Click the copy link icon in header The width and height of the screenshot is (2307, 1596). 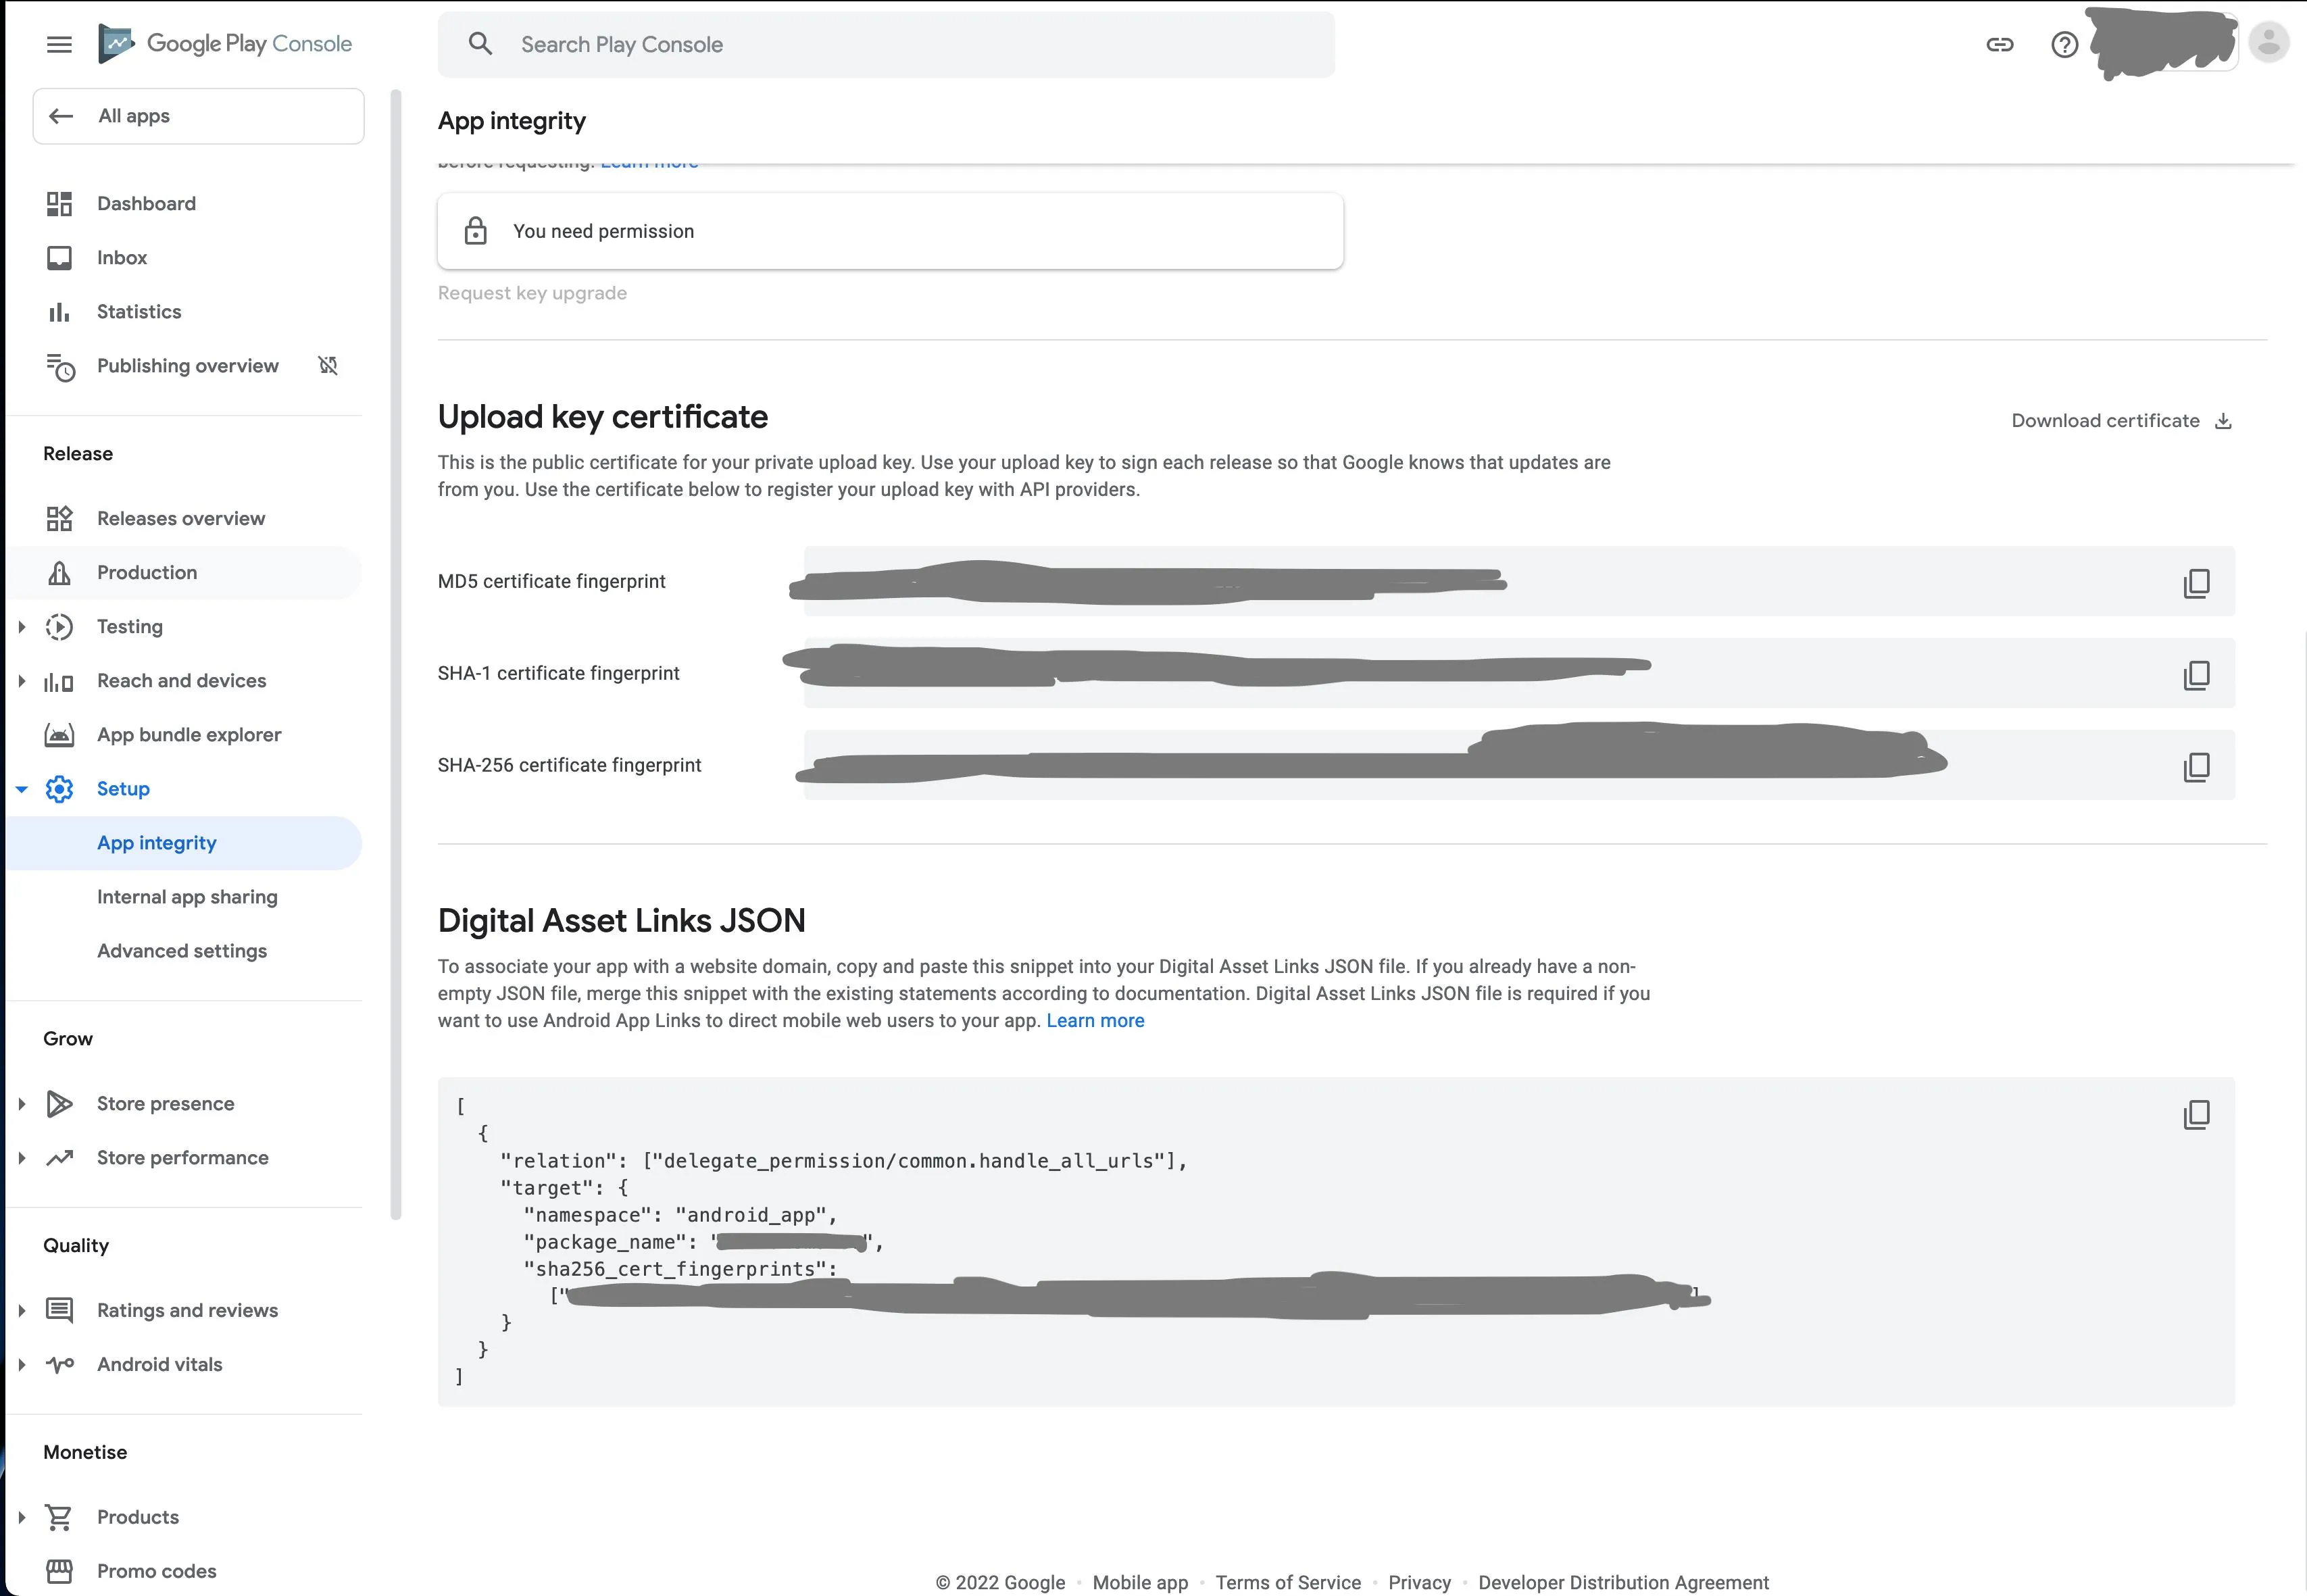[1999, 44]
